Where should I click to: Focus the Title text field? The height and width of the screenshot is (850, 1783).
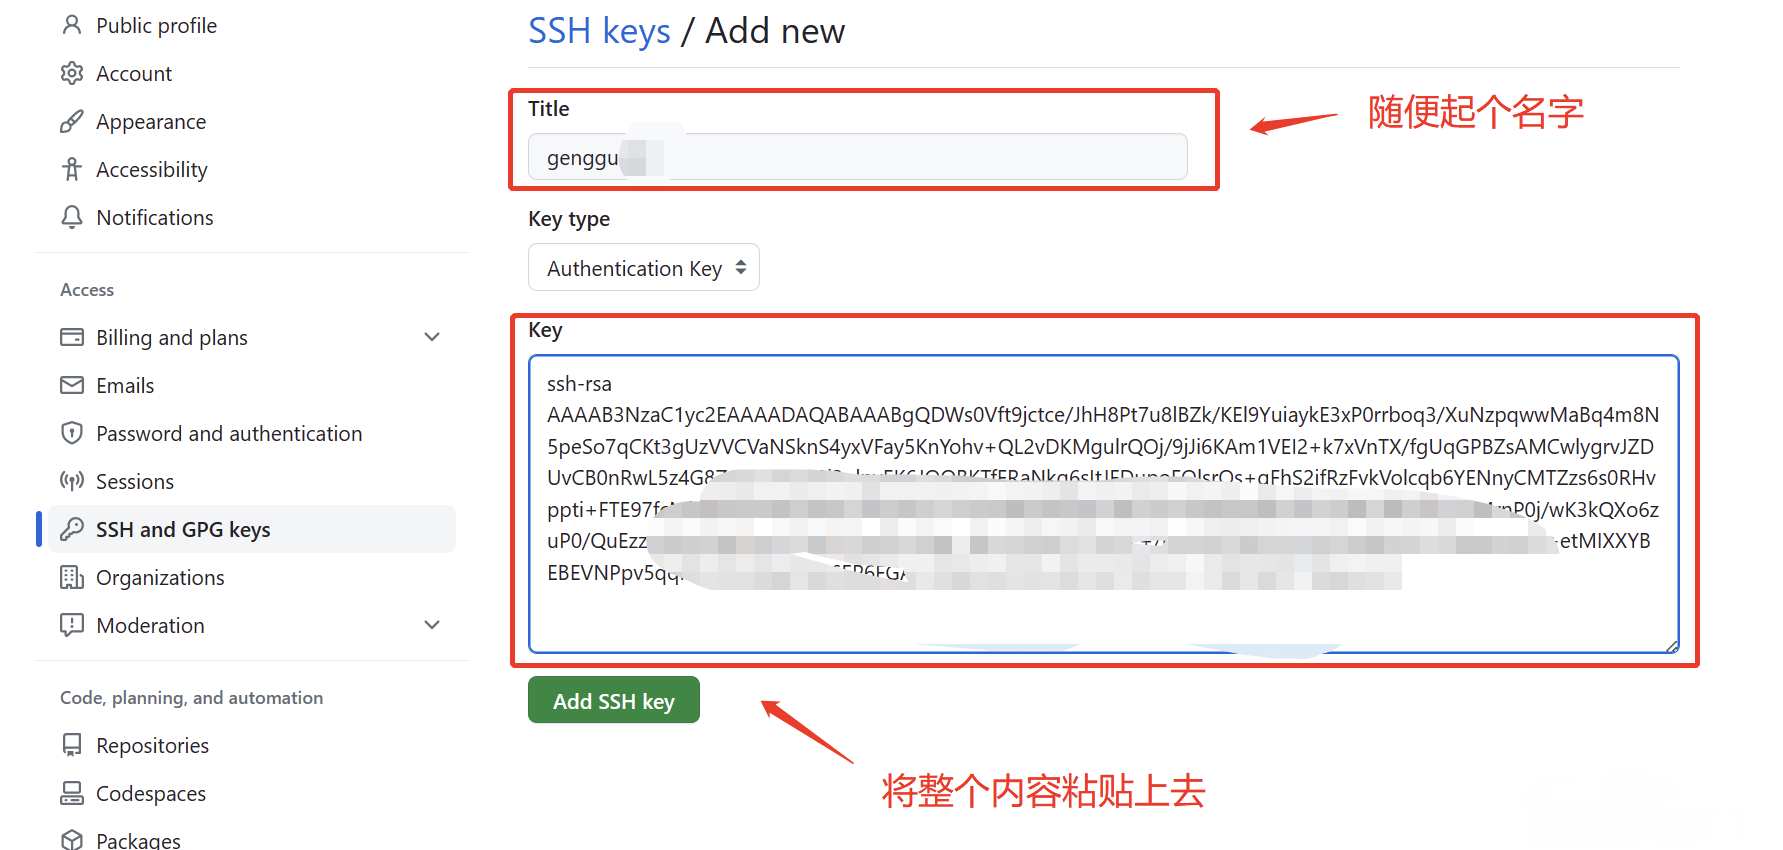click(x=858, y=157)
